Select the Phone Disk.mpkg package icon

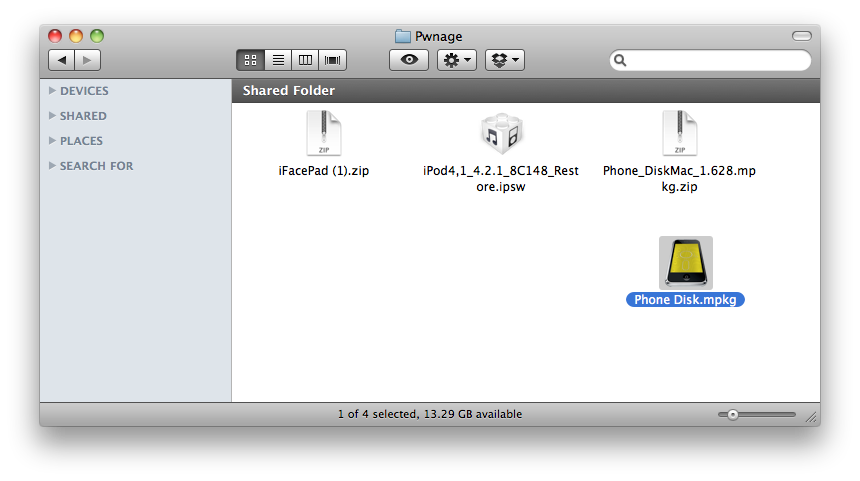[686, 263]
